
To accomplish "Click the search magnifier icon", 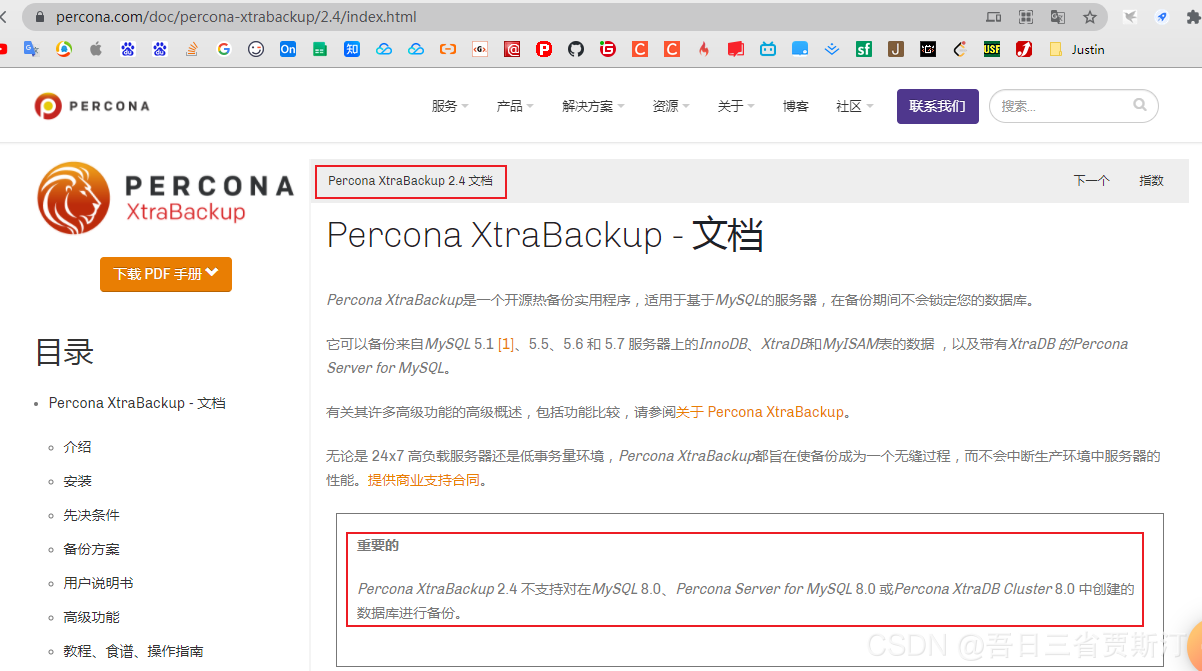I will pos(1140,105).
